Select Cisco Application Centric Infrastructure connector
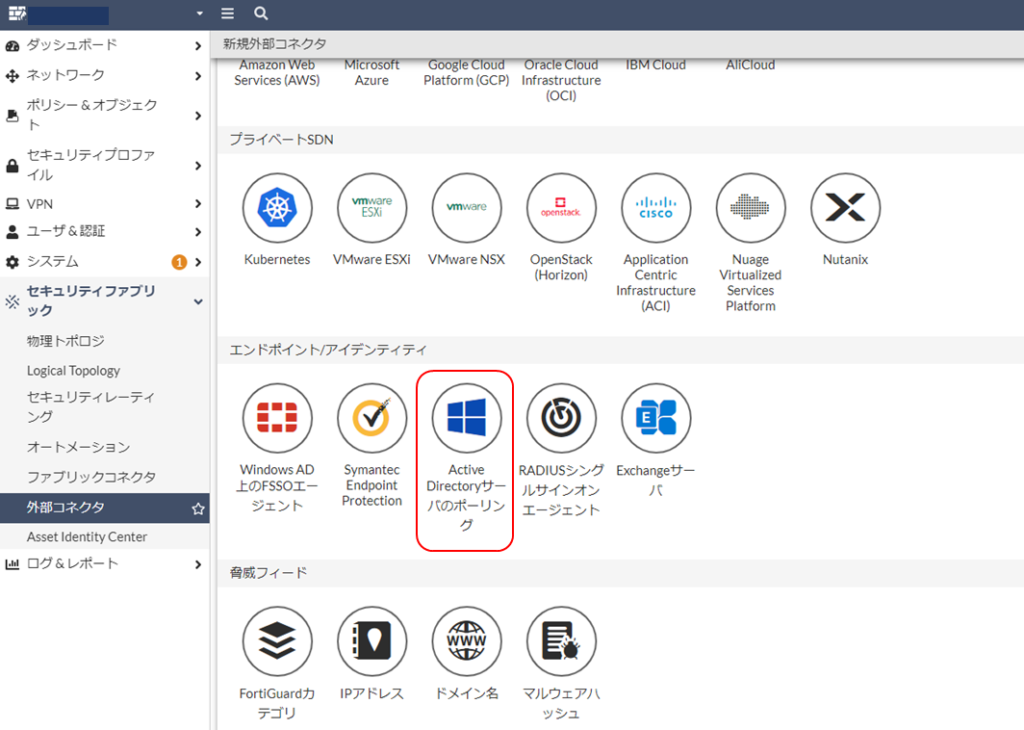This screenshot has height=730, width=1024. (656, 208)
